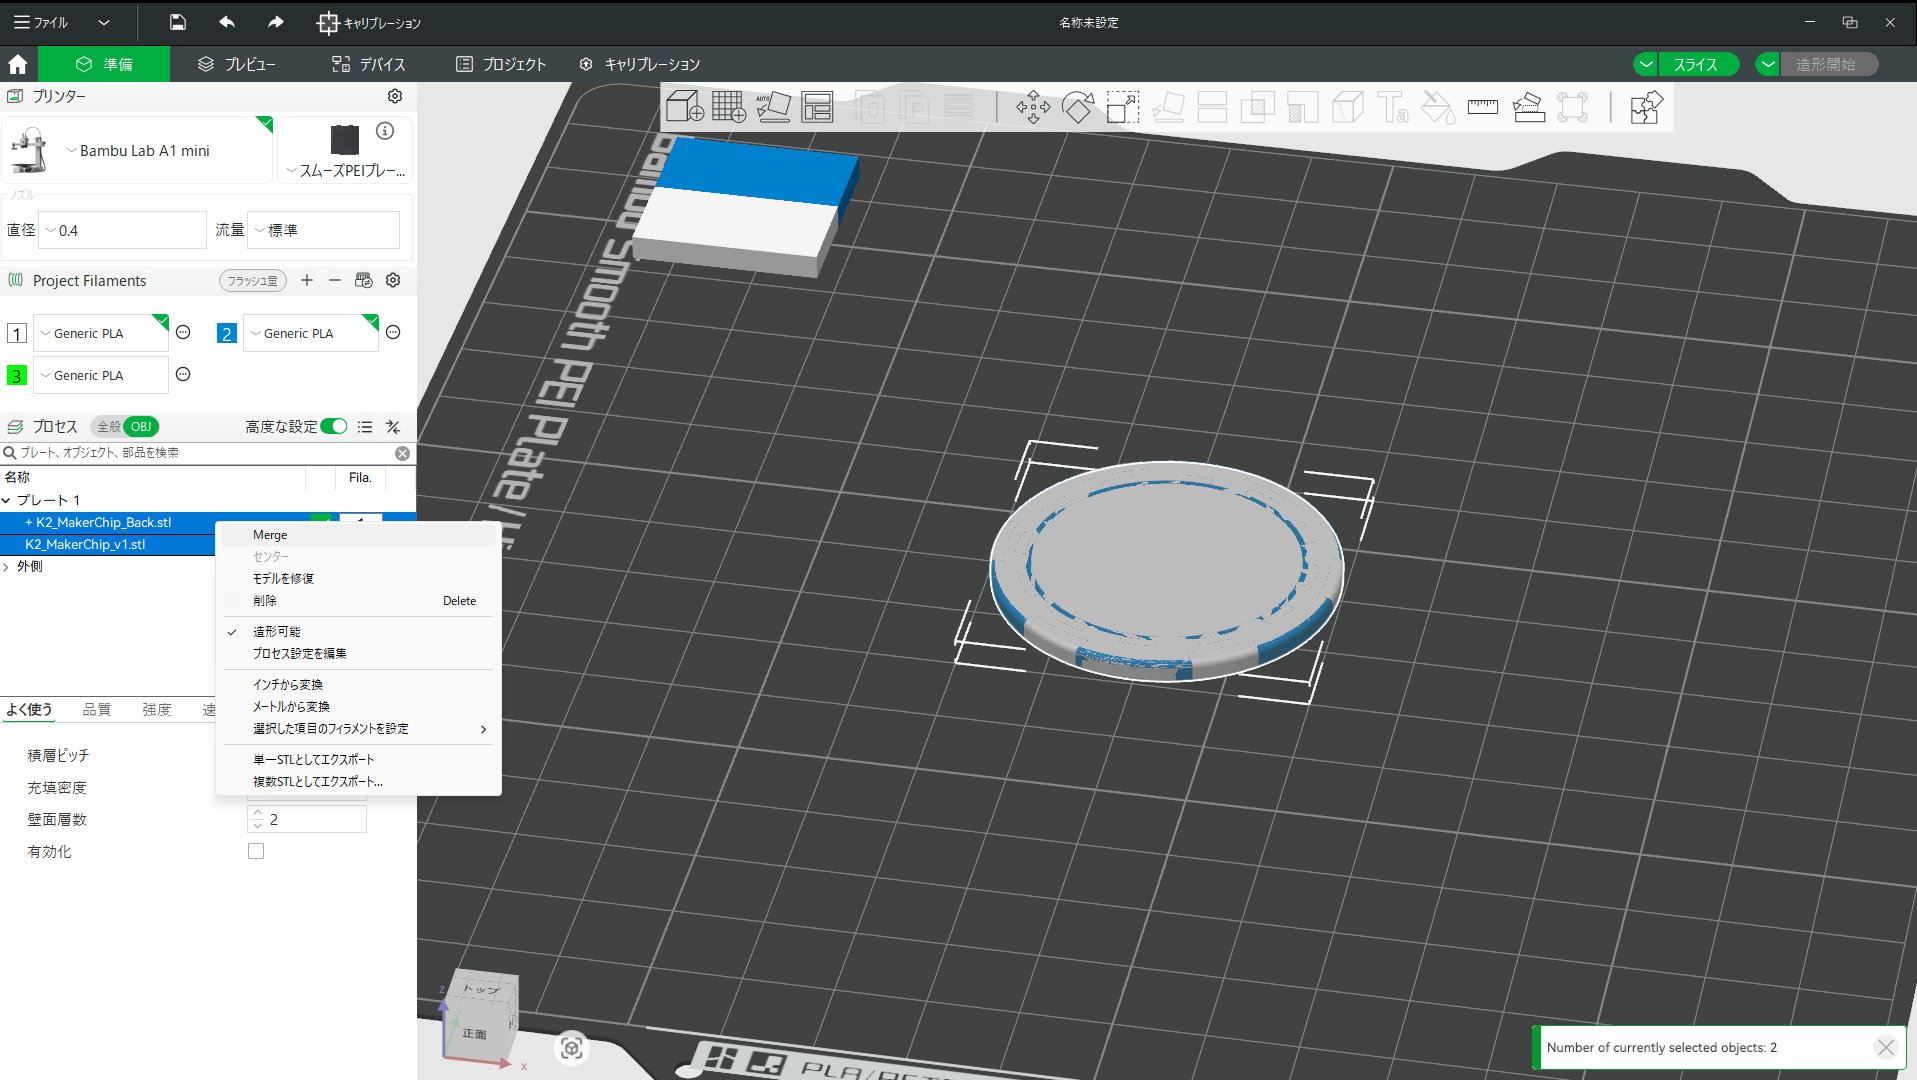Select the Assemble tool
Screen dimensions: 1917x1080
pyautogui.click(x=1528, y=107)
